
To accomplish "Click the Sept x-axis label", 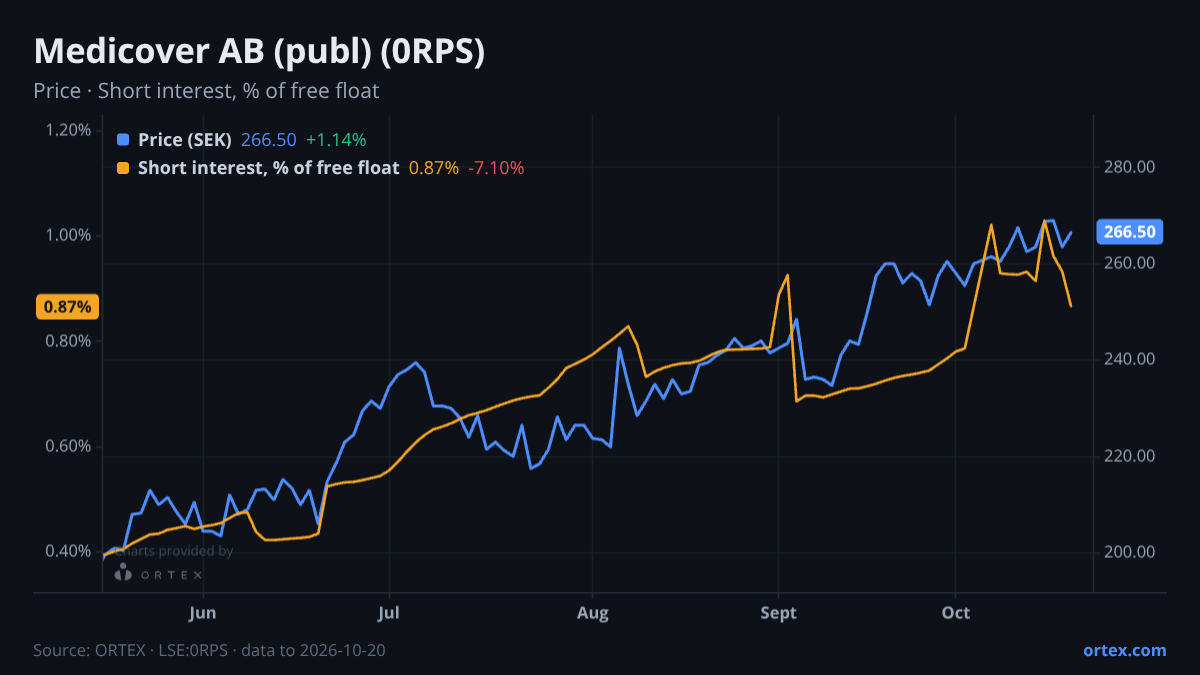I will click(778, 612).
